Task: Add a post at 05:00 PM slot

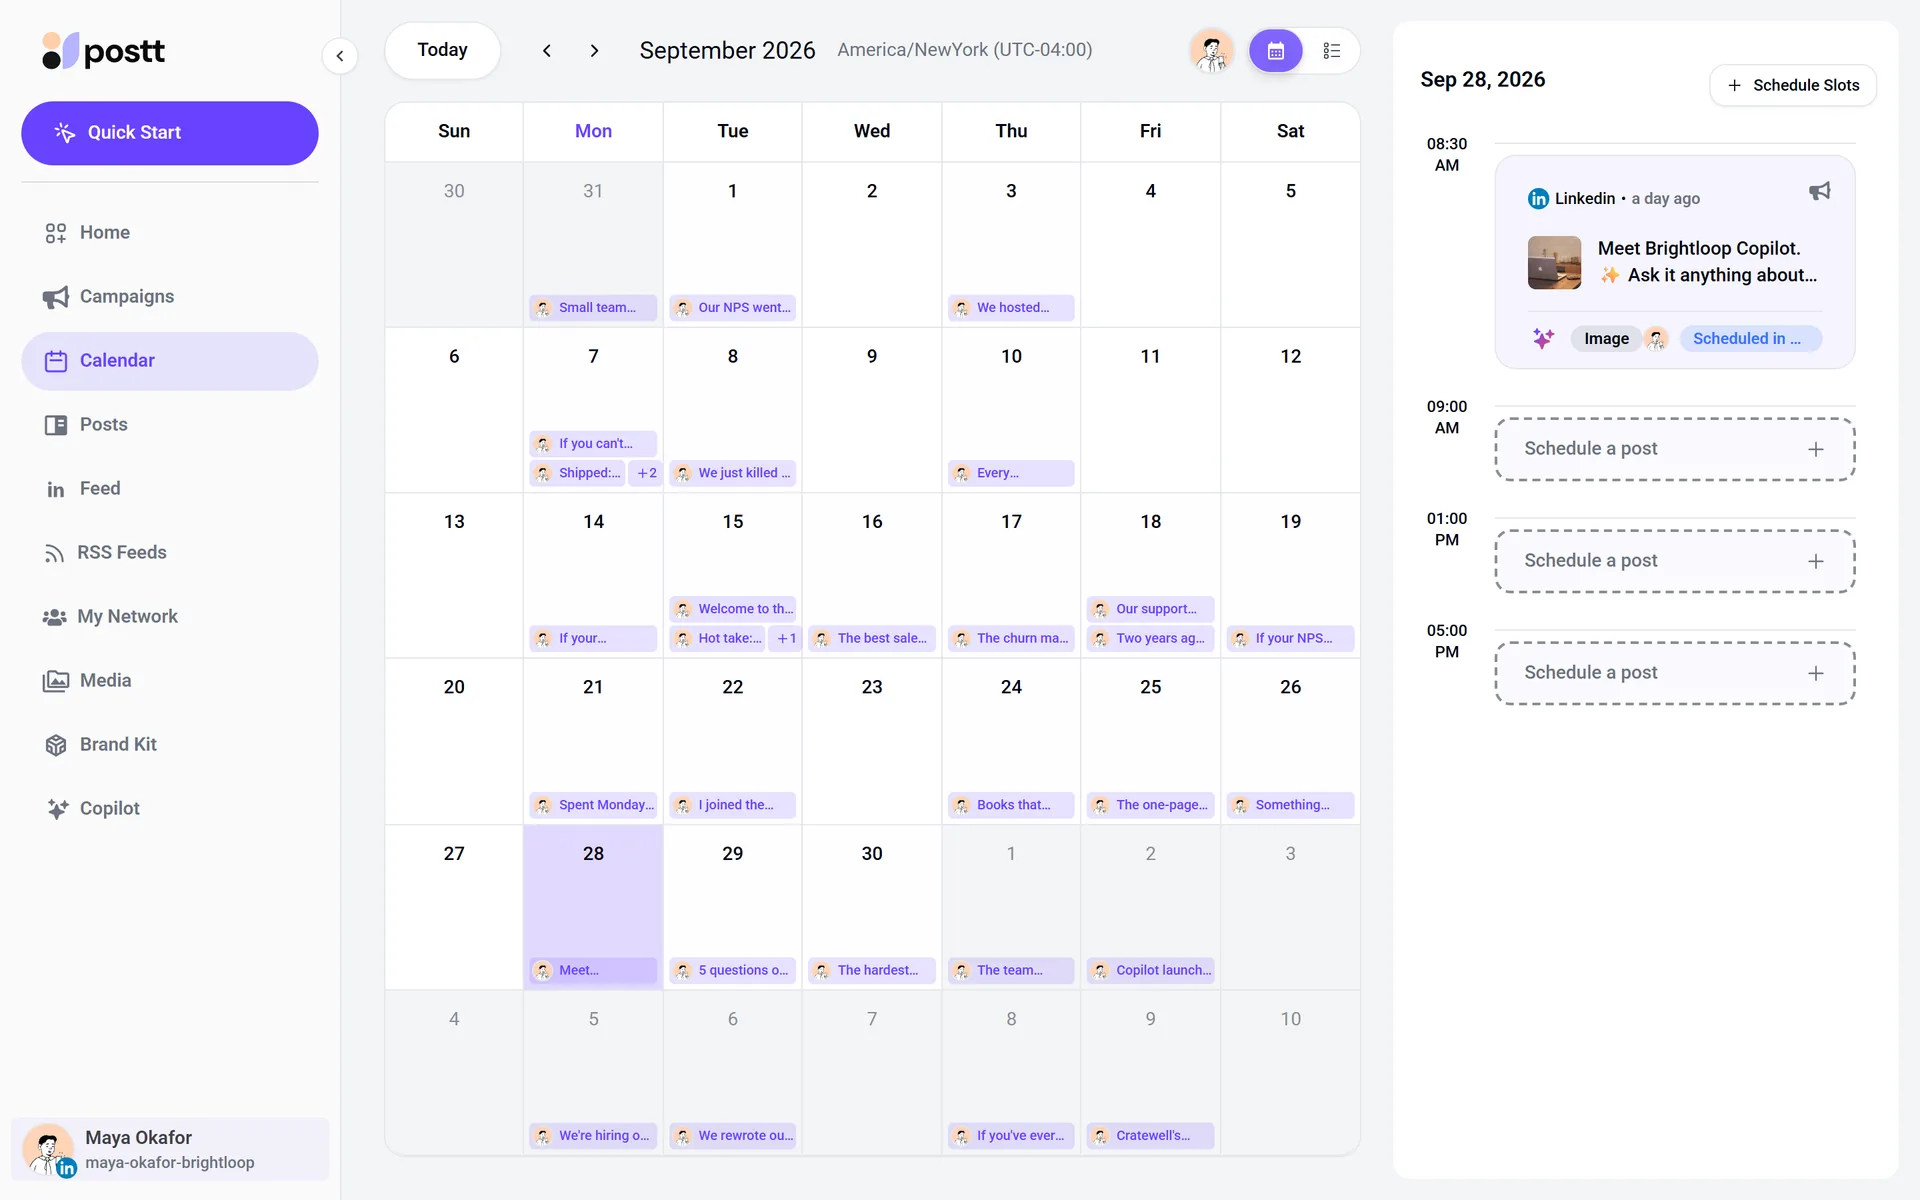Action: coord(1674,673)
